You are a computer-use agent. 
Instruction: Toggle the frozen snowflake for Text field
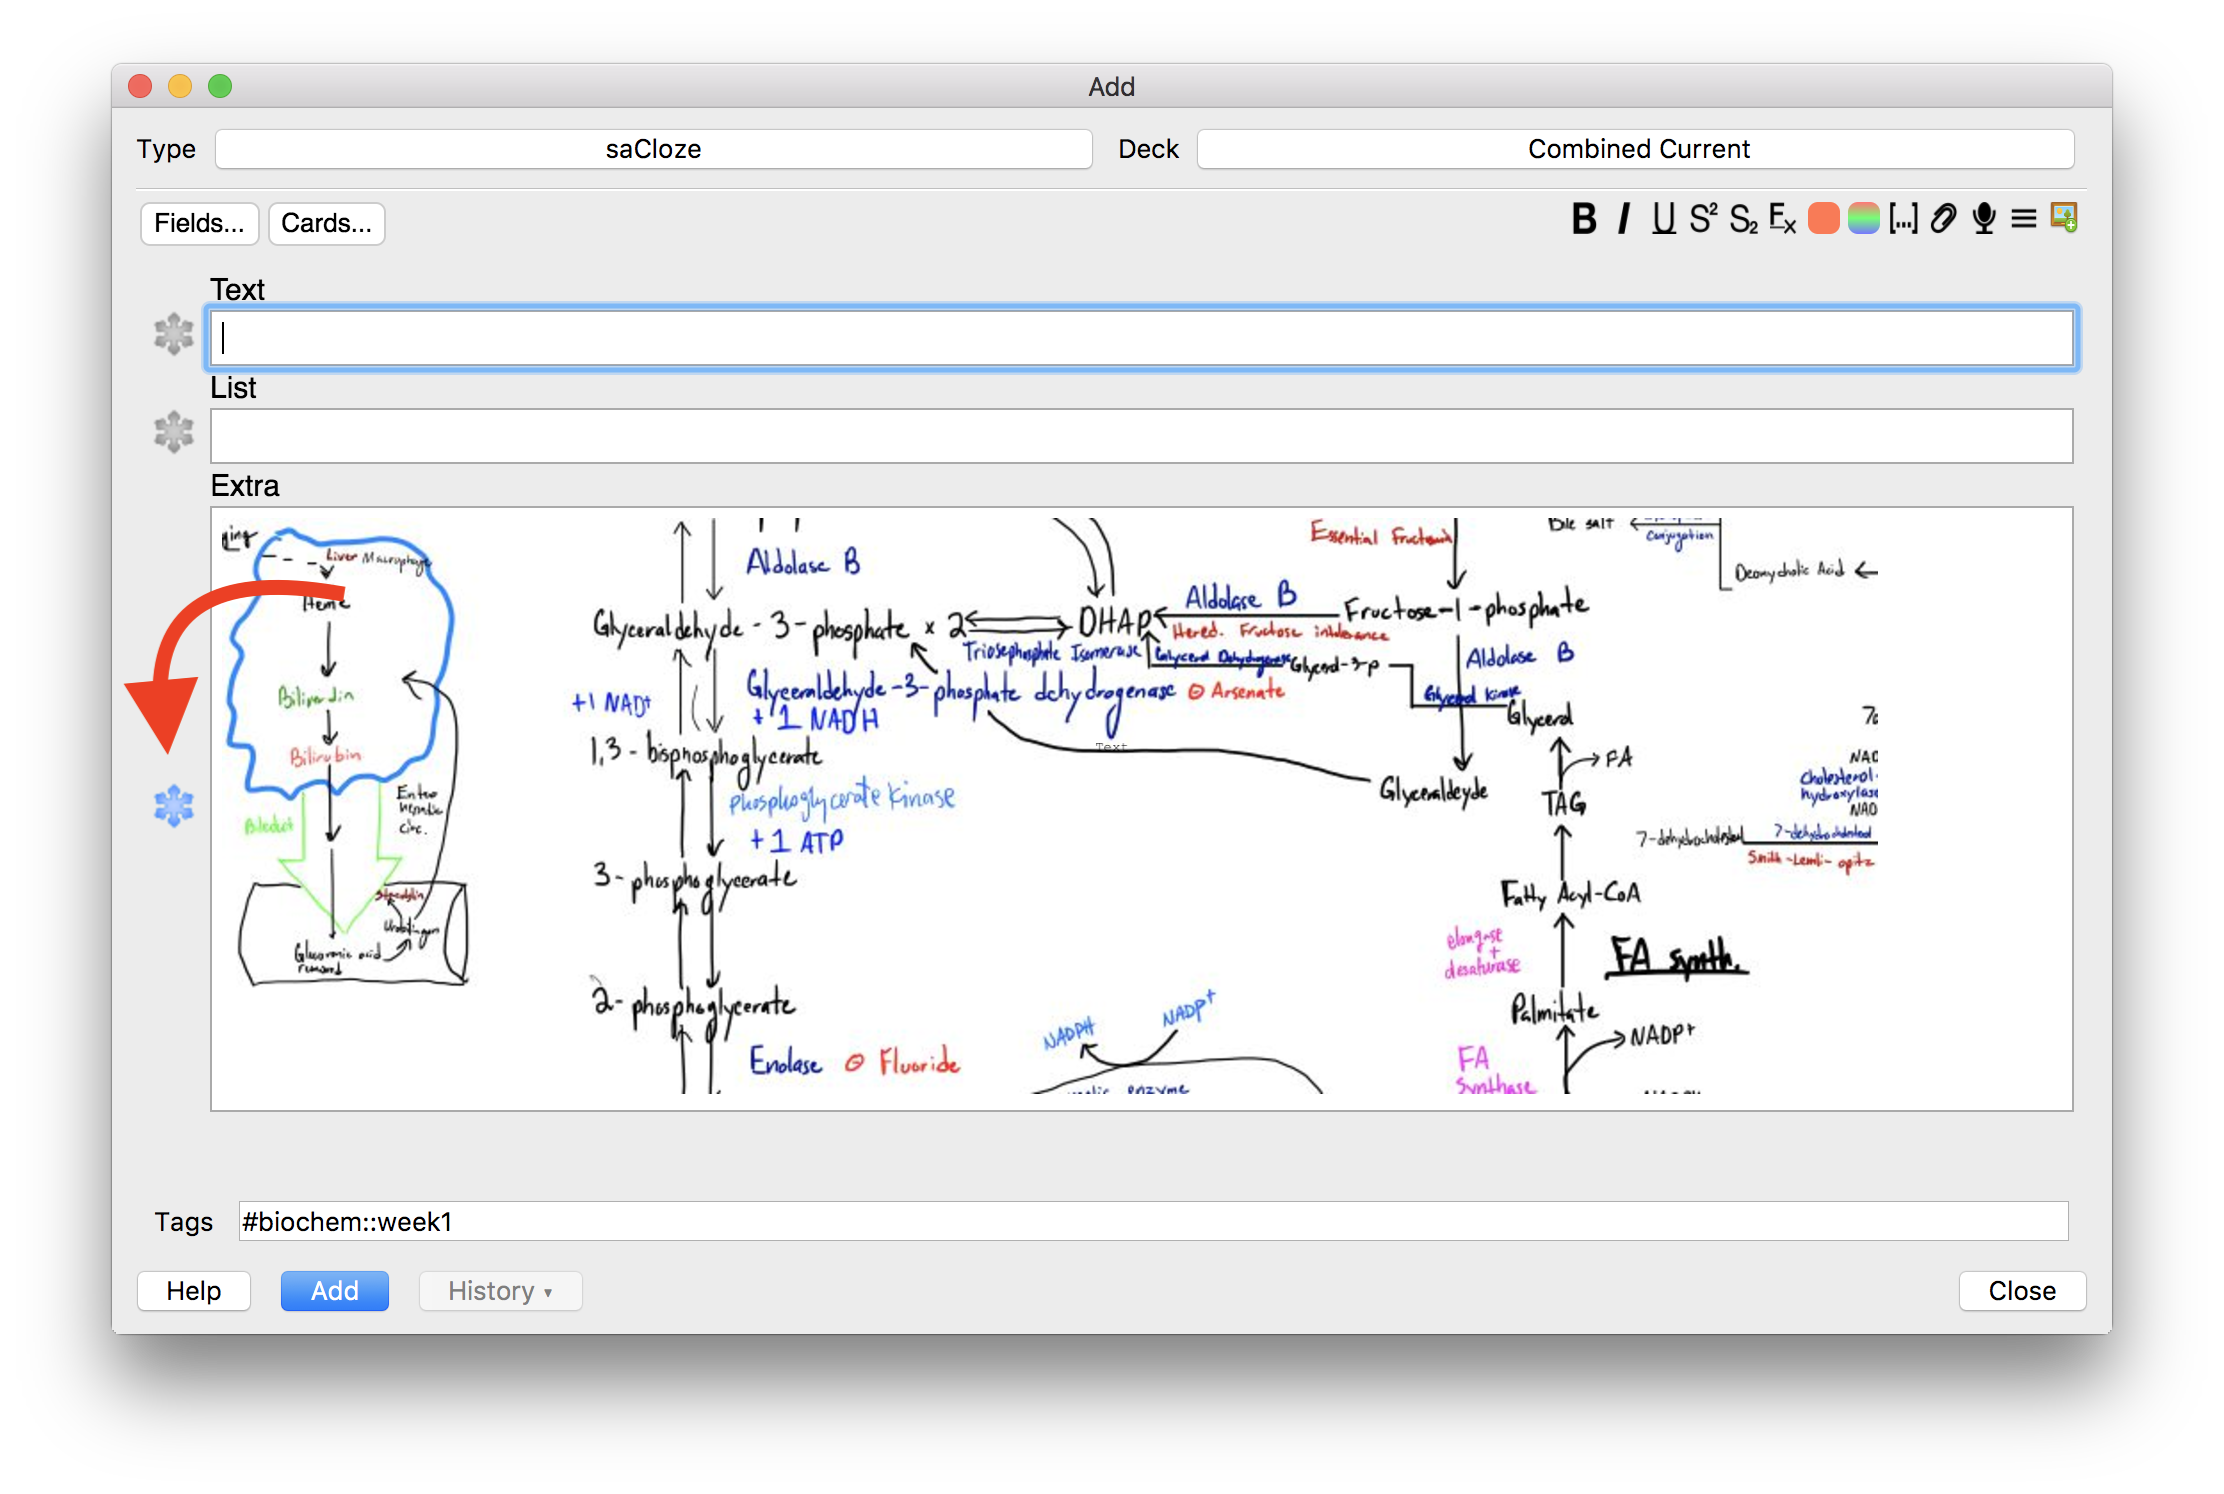(174, 334)
